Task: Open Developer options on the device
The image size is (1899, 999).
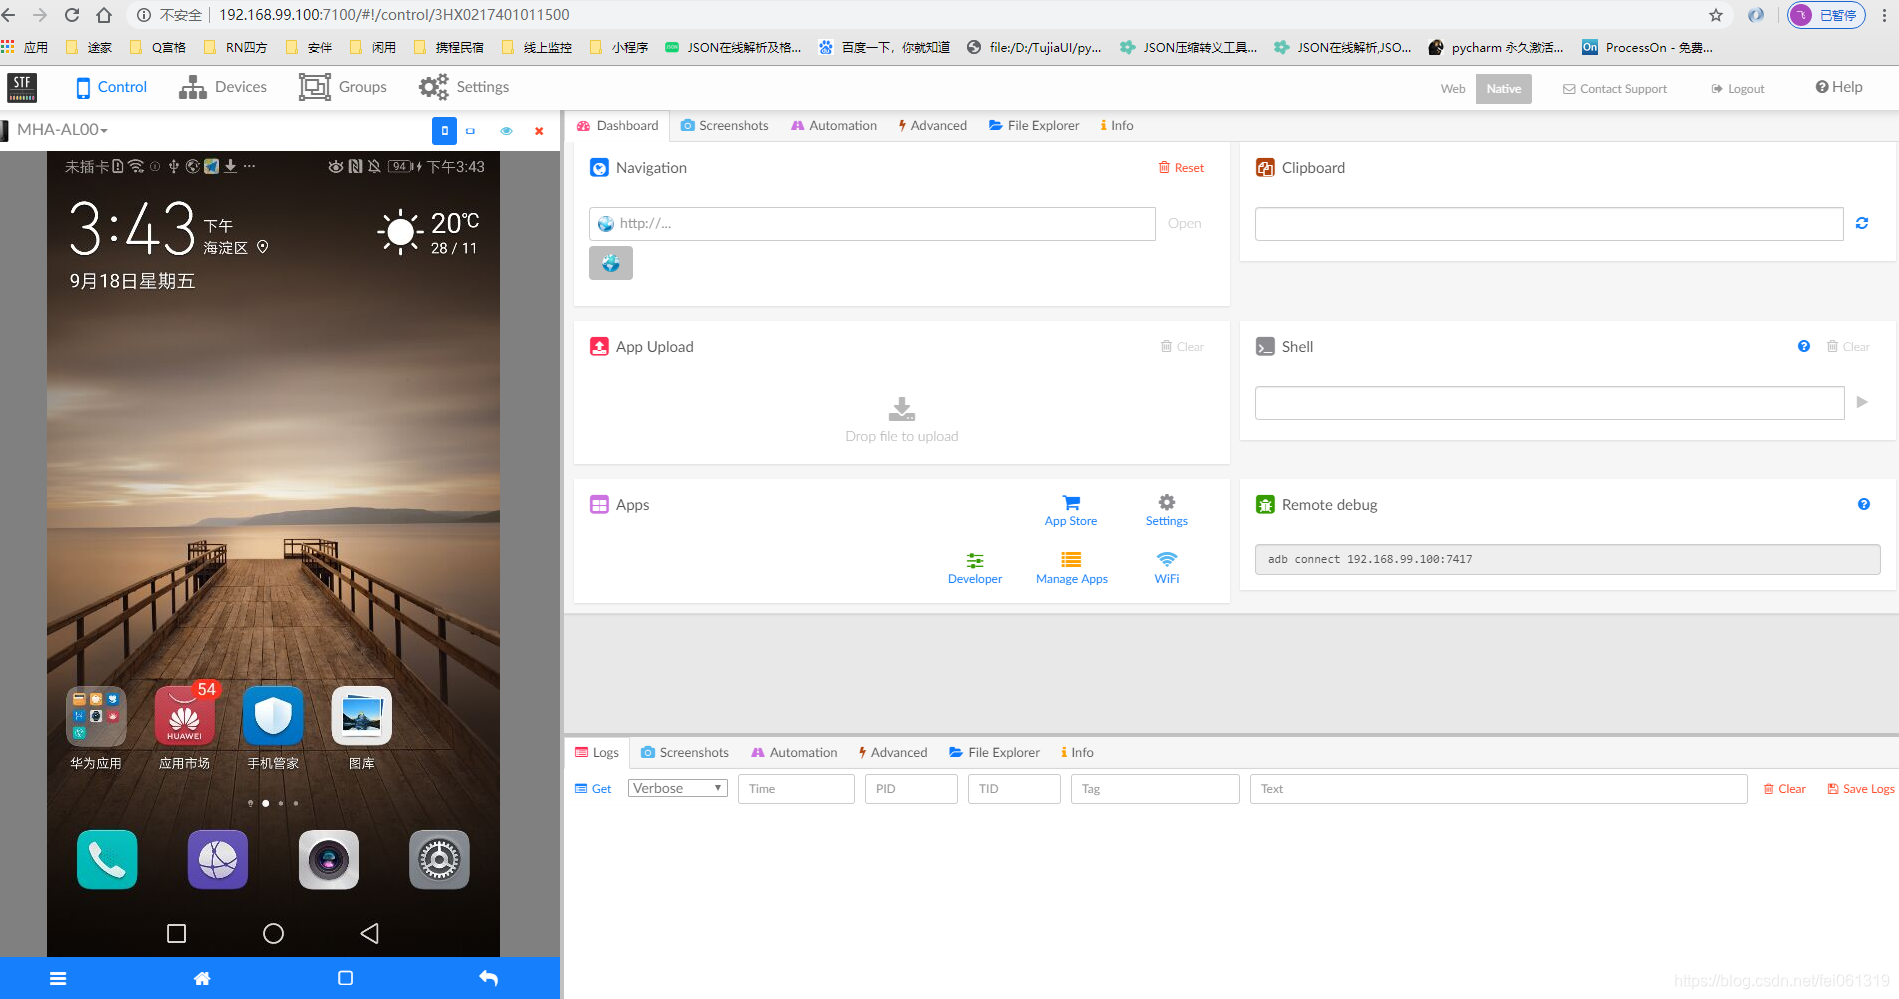Action: (974, 566)
